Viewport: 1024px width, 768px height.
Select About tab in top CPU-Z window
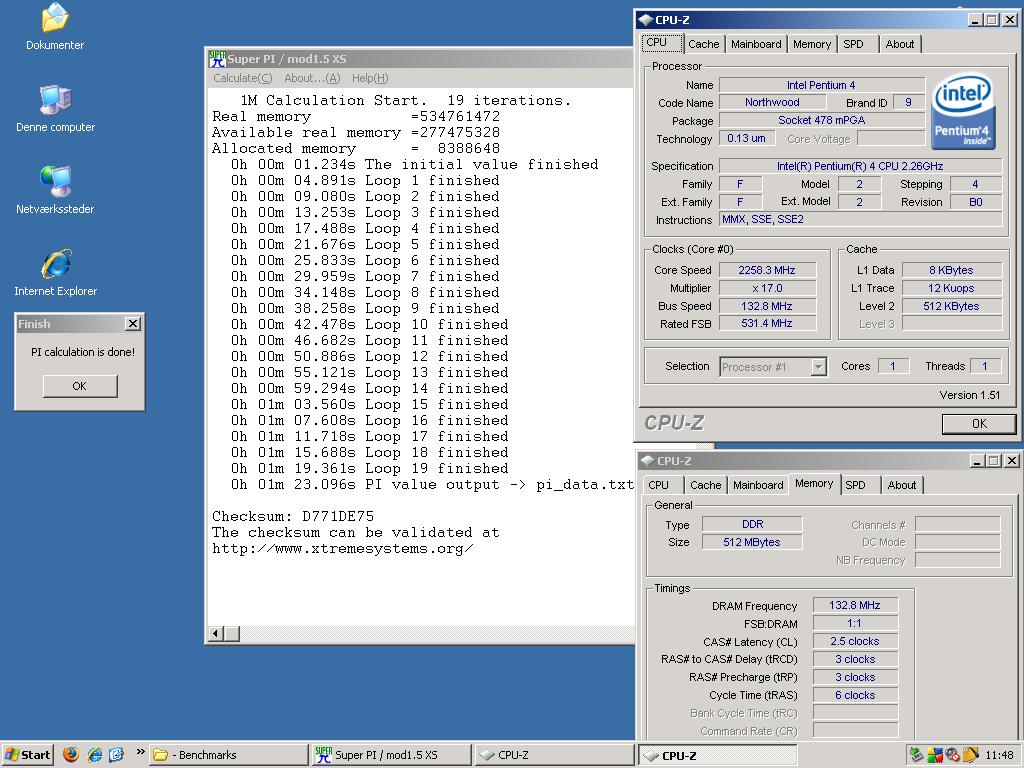coord(899,44)
